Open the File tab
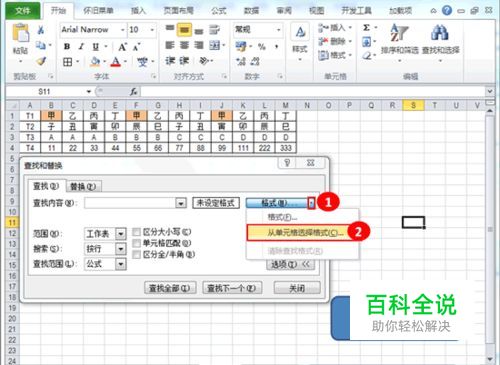 (23, 11)
